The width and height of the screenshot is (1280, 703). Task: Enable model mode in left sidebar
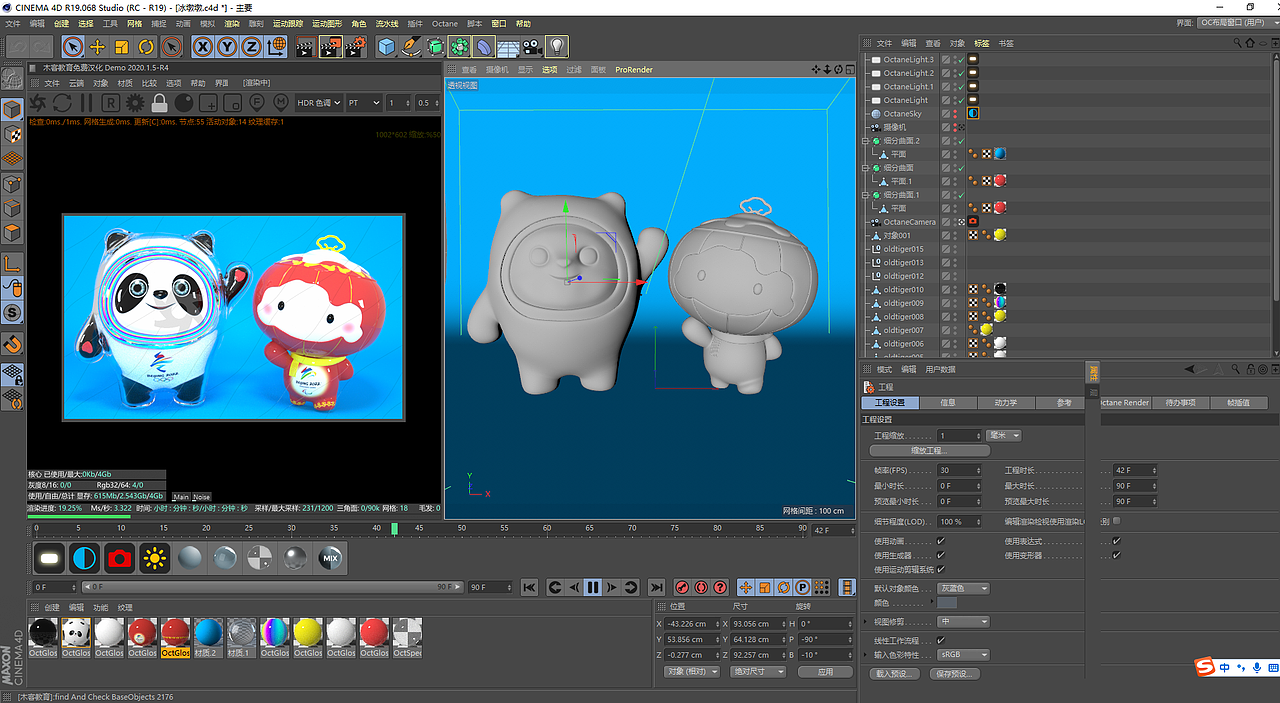tap(12, 109)
